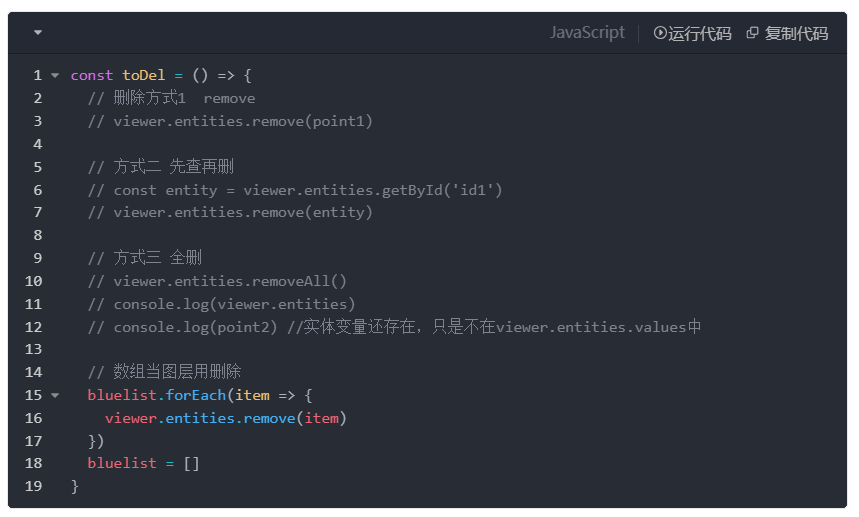This screenshot has height=517, width=859.
Task: Fold the toDel function at line 1
Action: [x=55, y=75]
